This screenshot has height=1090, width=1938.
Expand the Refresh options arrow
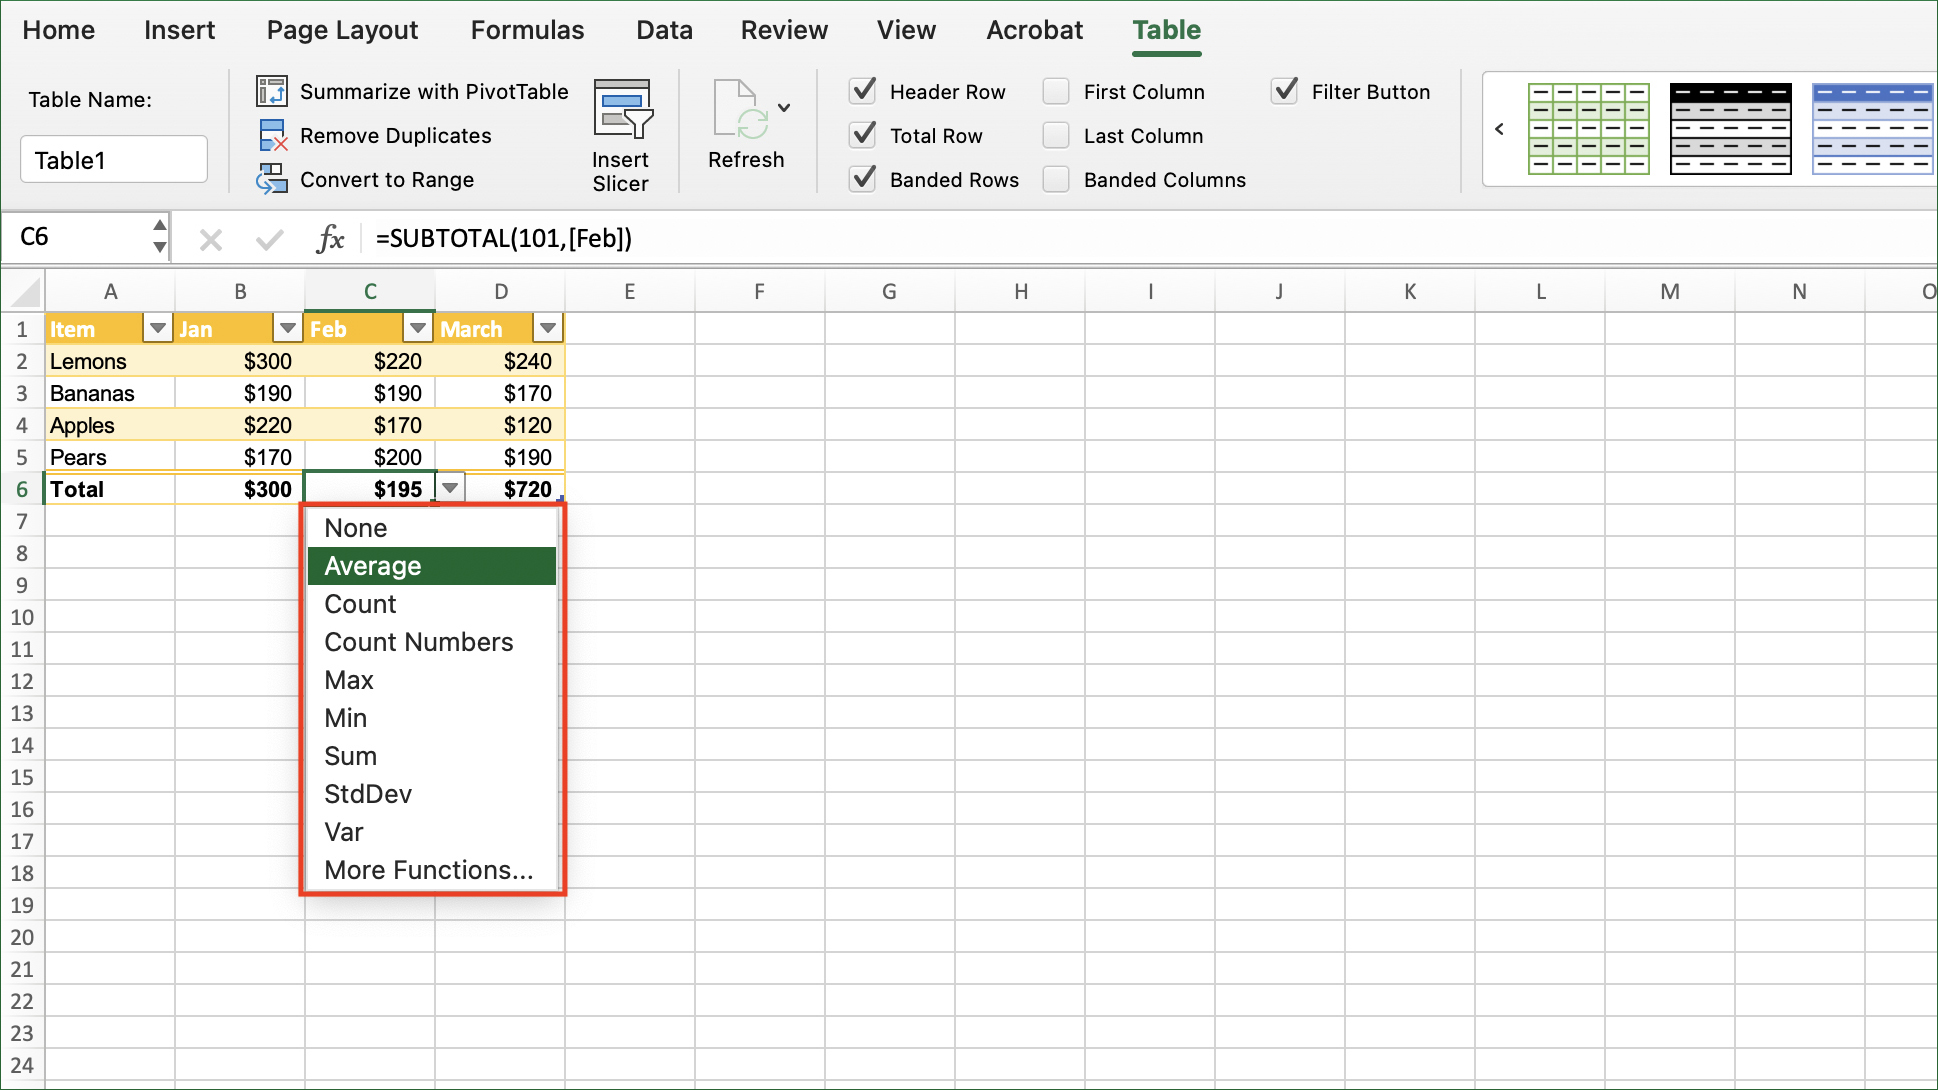pyautogui.click(x=784, y=108)
